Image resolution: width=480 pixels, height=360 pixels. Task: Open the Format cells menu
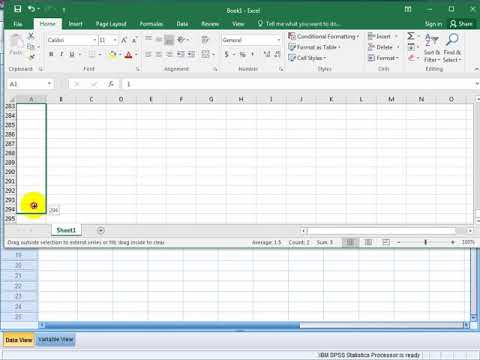[x=383, y=58]
